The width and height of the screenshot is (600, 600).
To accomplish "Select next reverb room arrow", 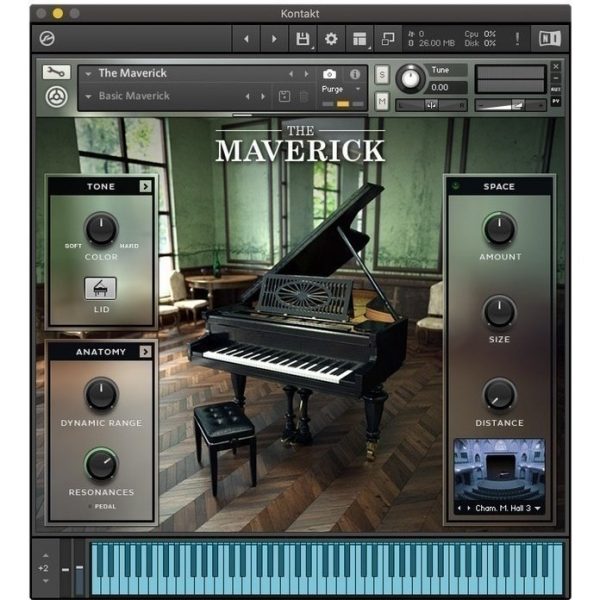I will coord(468,508).
